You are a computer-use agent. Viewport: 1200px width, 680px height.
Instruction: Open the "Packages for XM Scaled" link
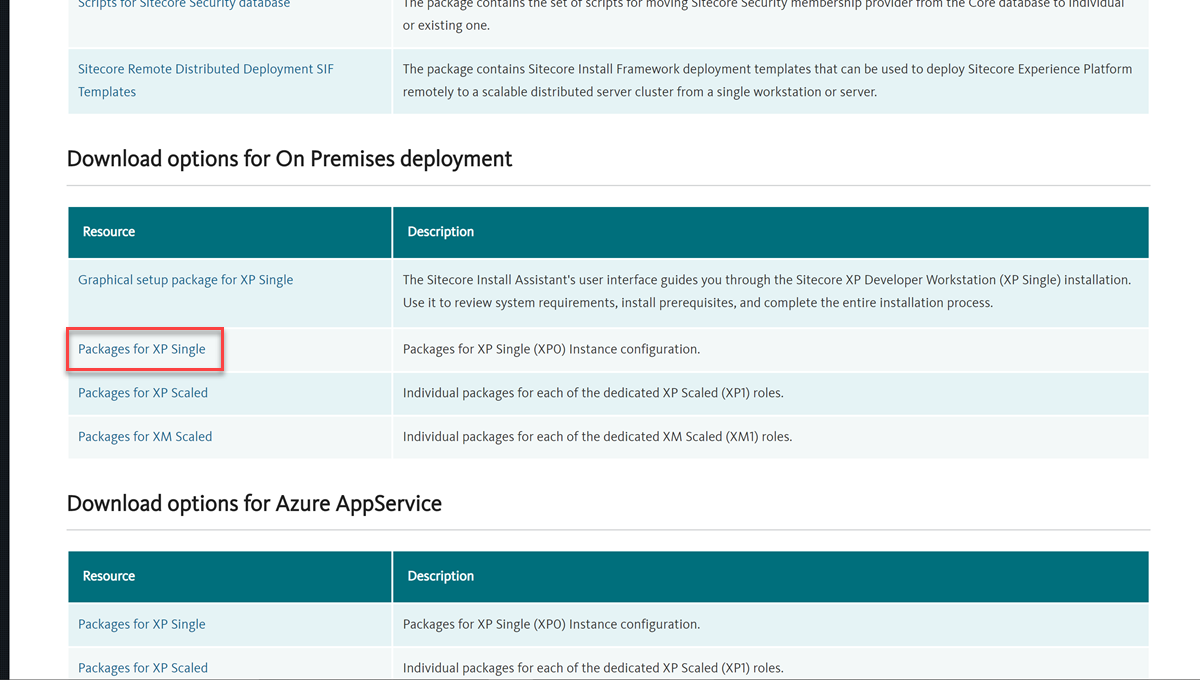(144, 436)
